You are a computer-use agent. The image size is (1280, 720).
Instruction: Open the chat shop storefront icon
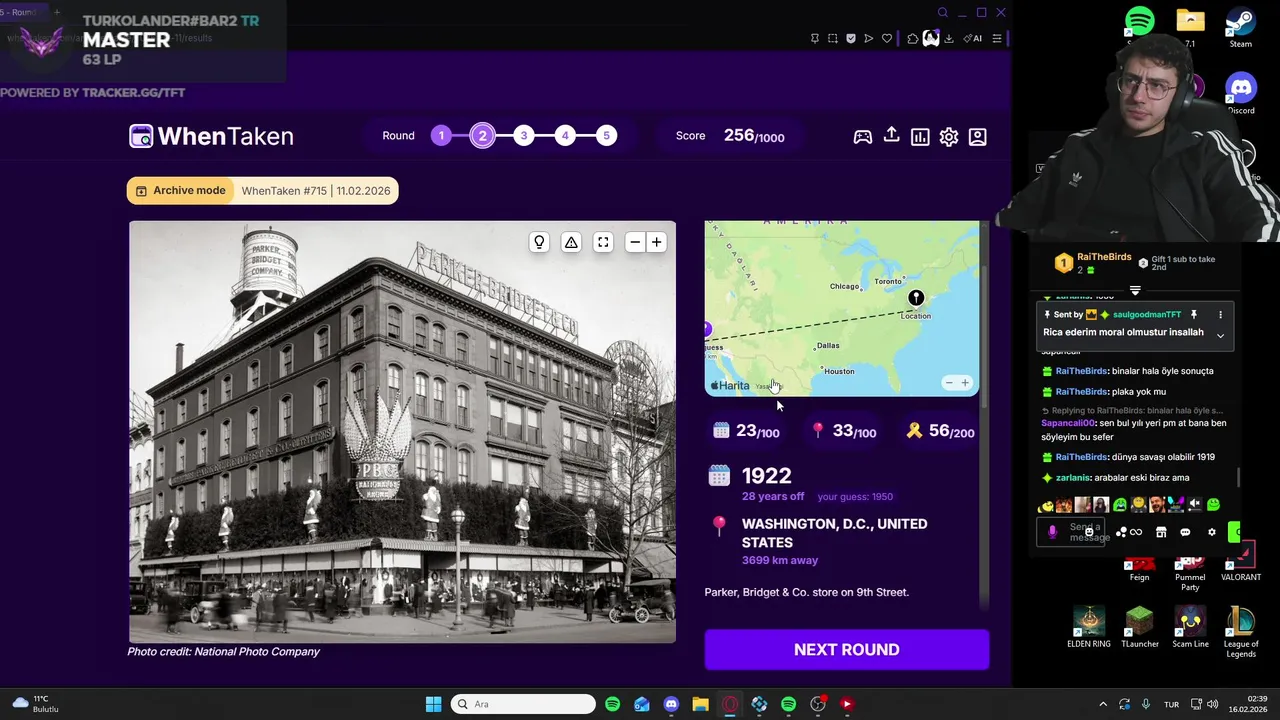coord(1161,533)
